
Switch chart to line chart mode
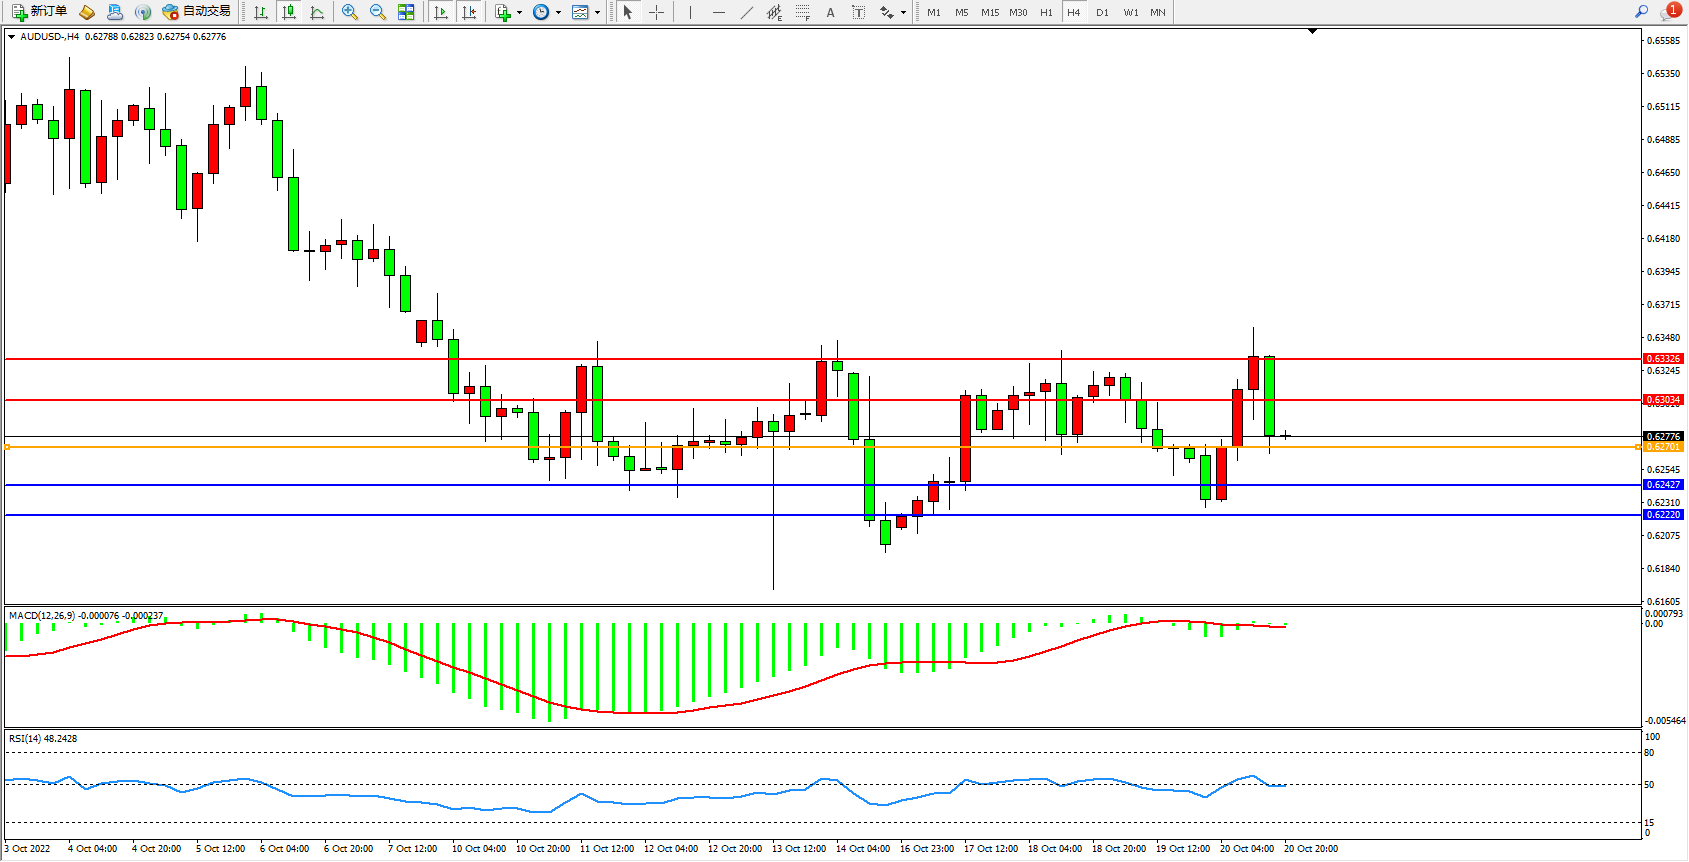pos(317,12)
